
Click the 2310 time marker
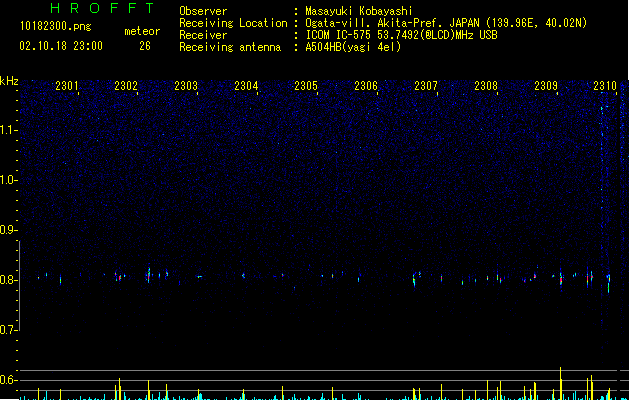pyautogui.click(x=605, y=86)
